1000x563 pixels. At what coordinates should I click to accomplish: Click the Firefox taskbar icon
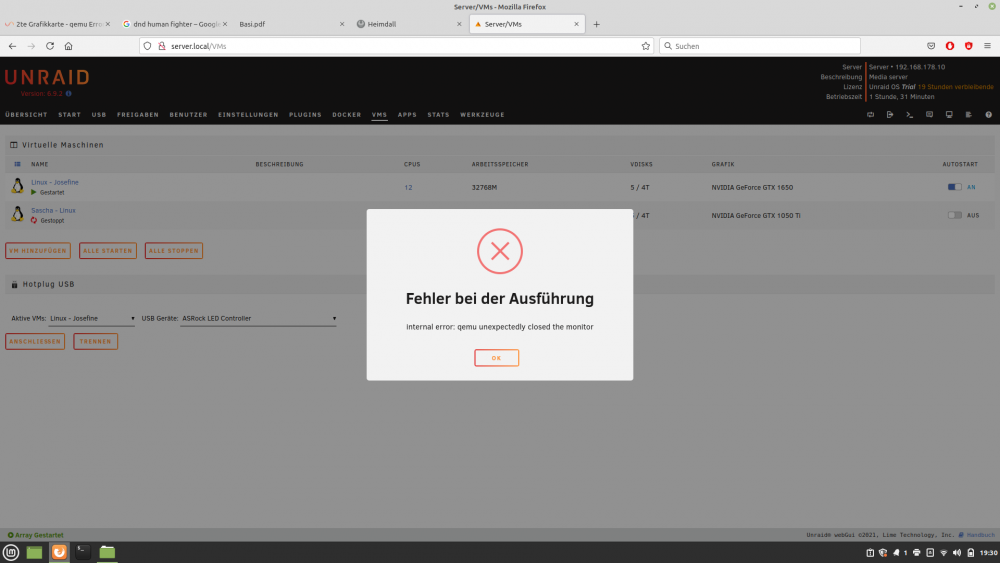(59, 552)
